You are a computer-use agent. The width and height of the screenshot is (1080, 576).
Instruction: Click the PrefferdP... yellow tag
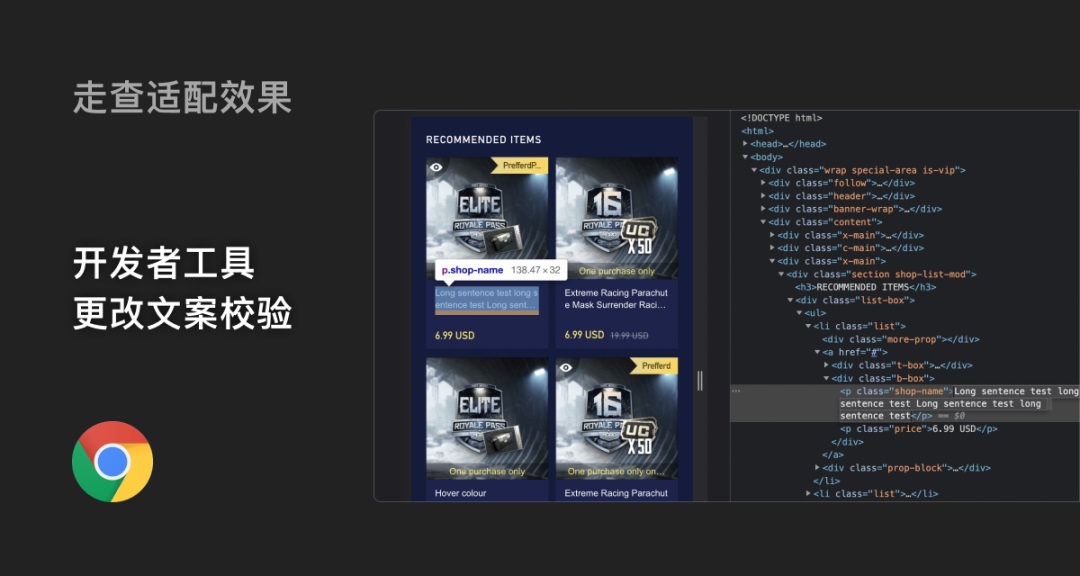[521, 165]
